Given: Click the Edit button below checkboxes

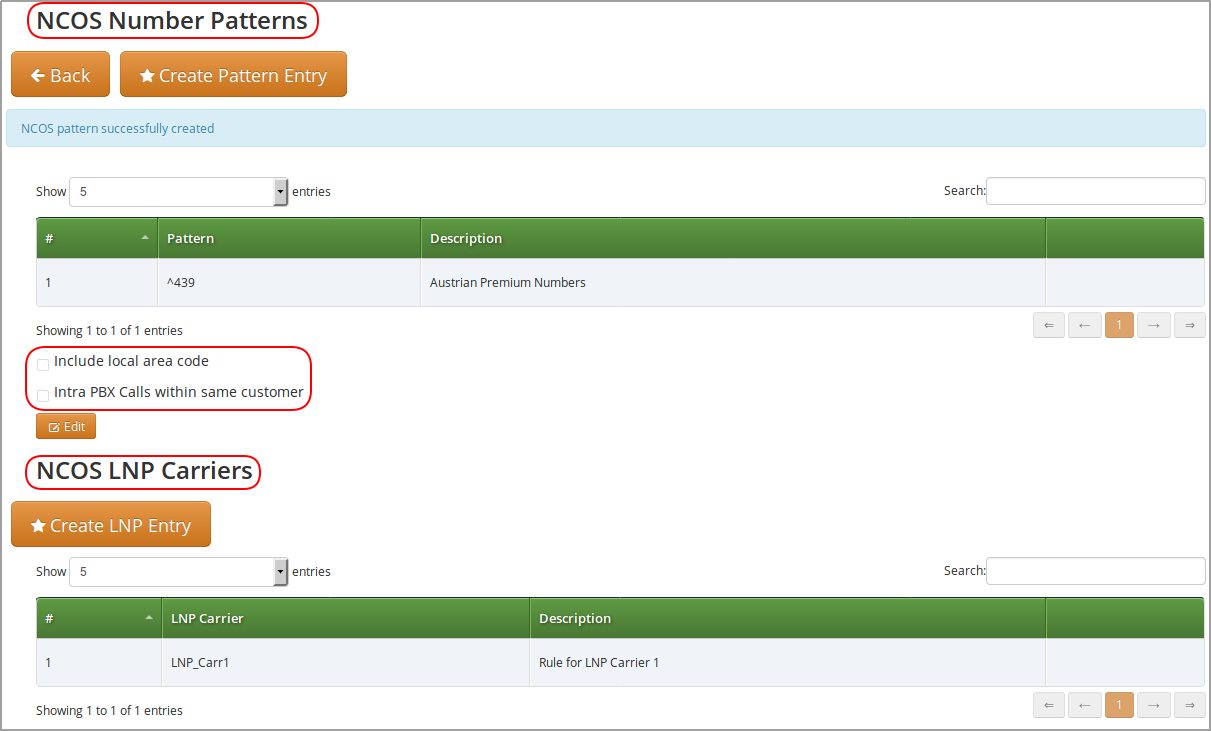Looking at the screenshot, I should pyautogui.click(x=66, y=426).
